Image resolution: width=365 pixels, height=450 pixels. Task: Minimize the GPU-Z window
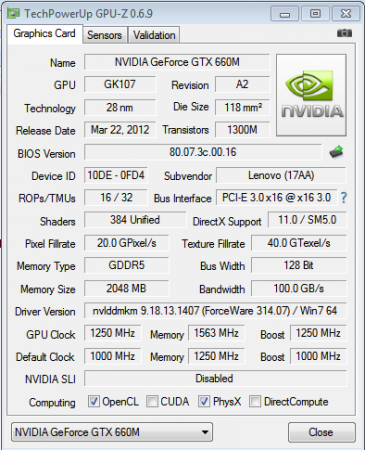point(285,14)
